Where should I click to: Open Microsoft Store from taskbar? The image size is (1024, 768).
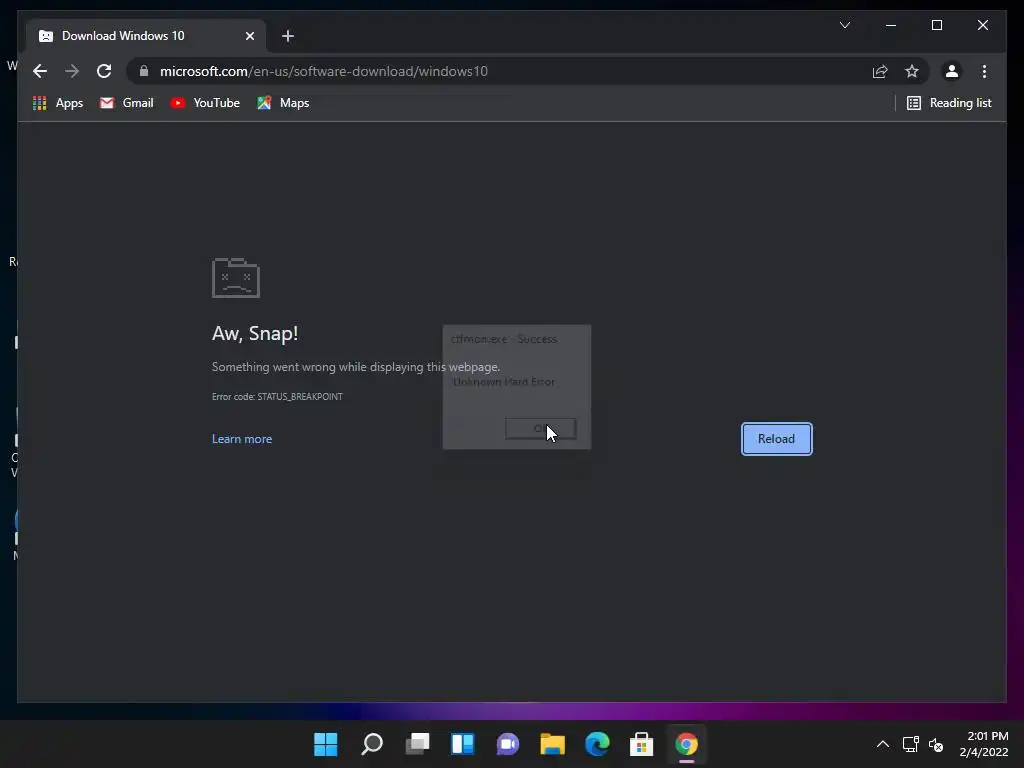click(641, 744)
